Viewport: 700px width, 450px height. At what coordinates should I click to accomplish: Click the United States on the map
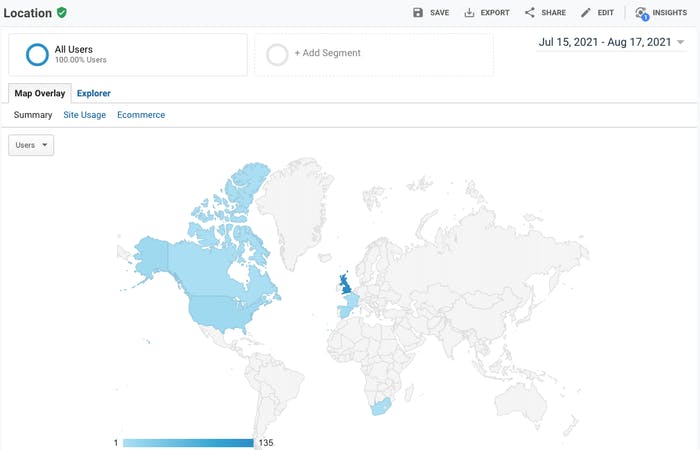pyautogui.click(x=221, y=310)
